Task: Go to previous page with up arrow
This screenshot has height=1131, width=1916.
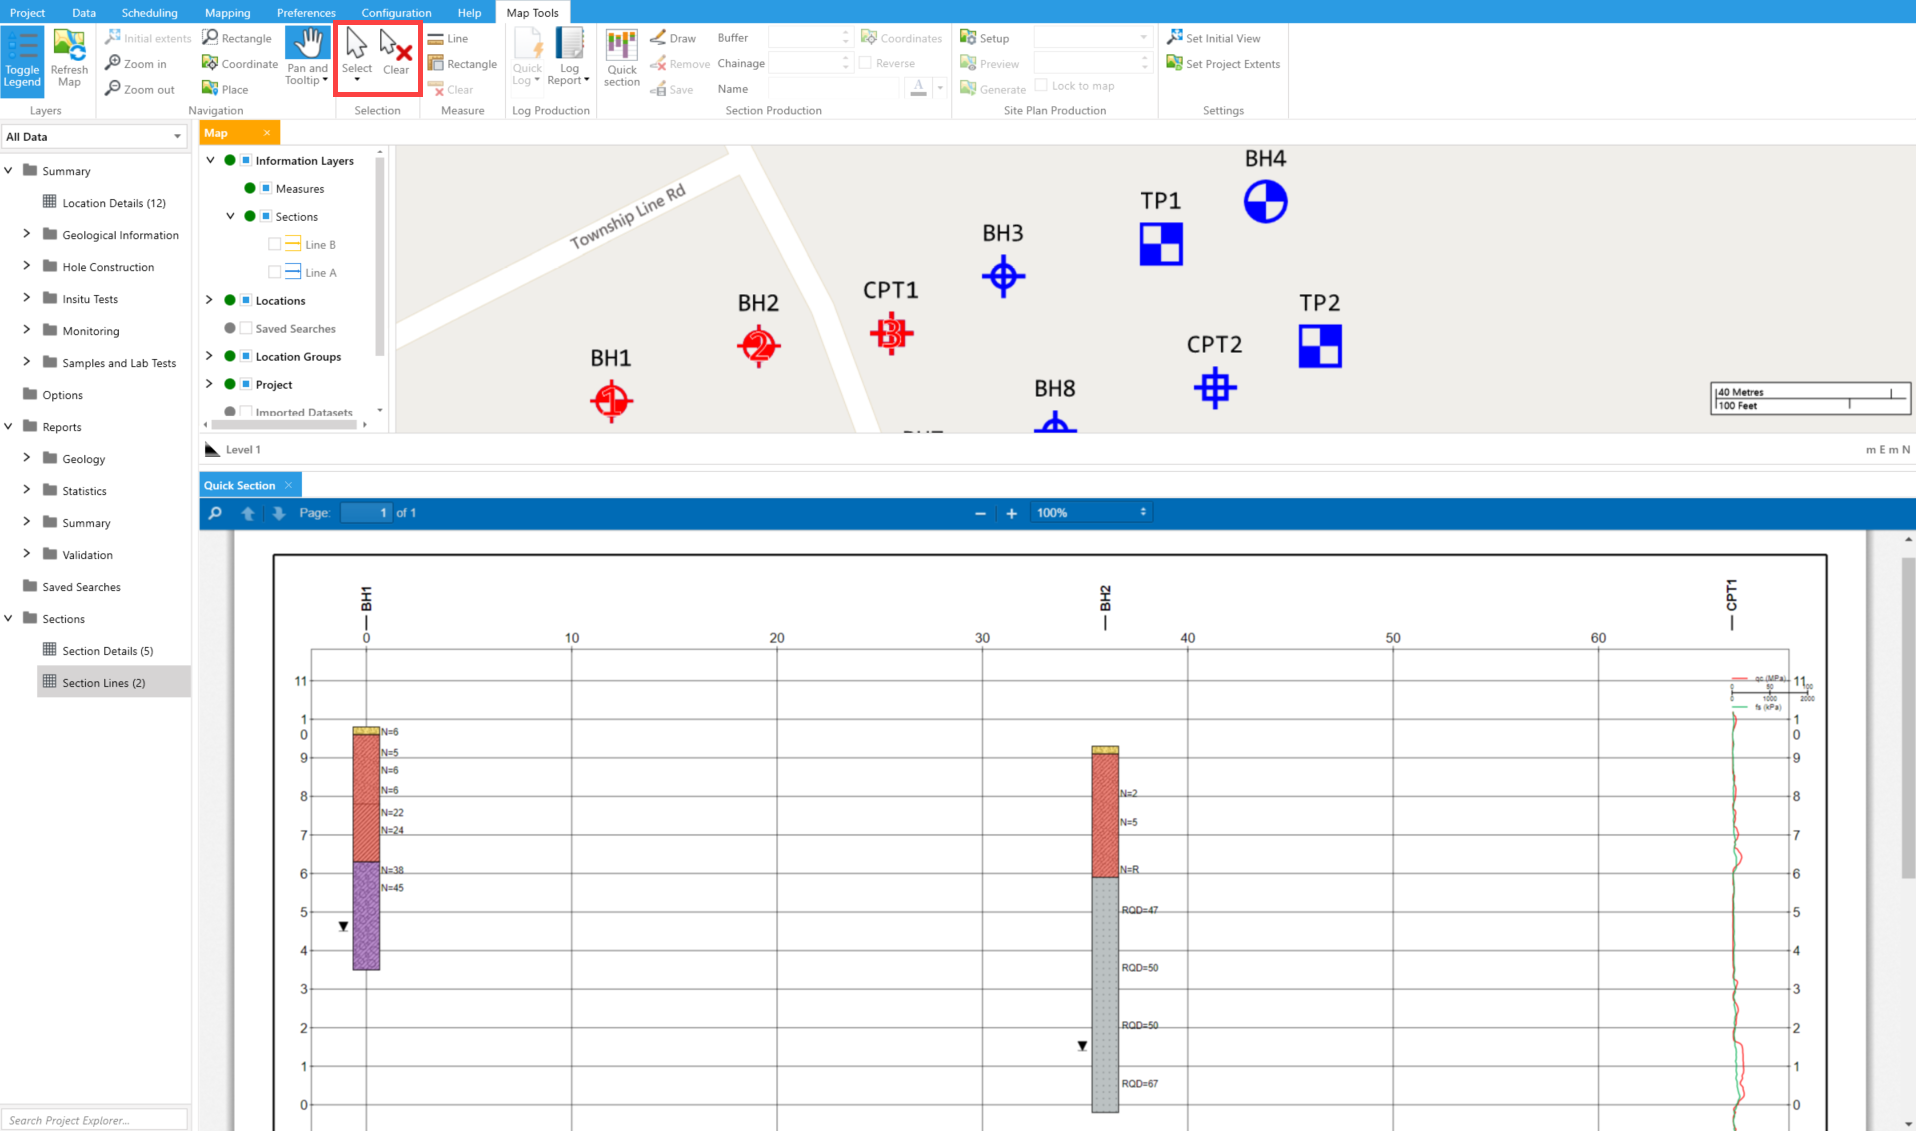Action: 248,513
